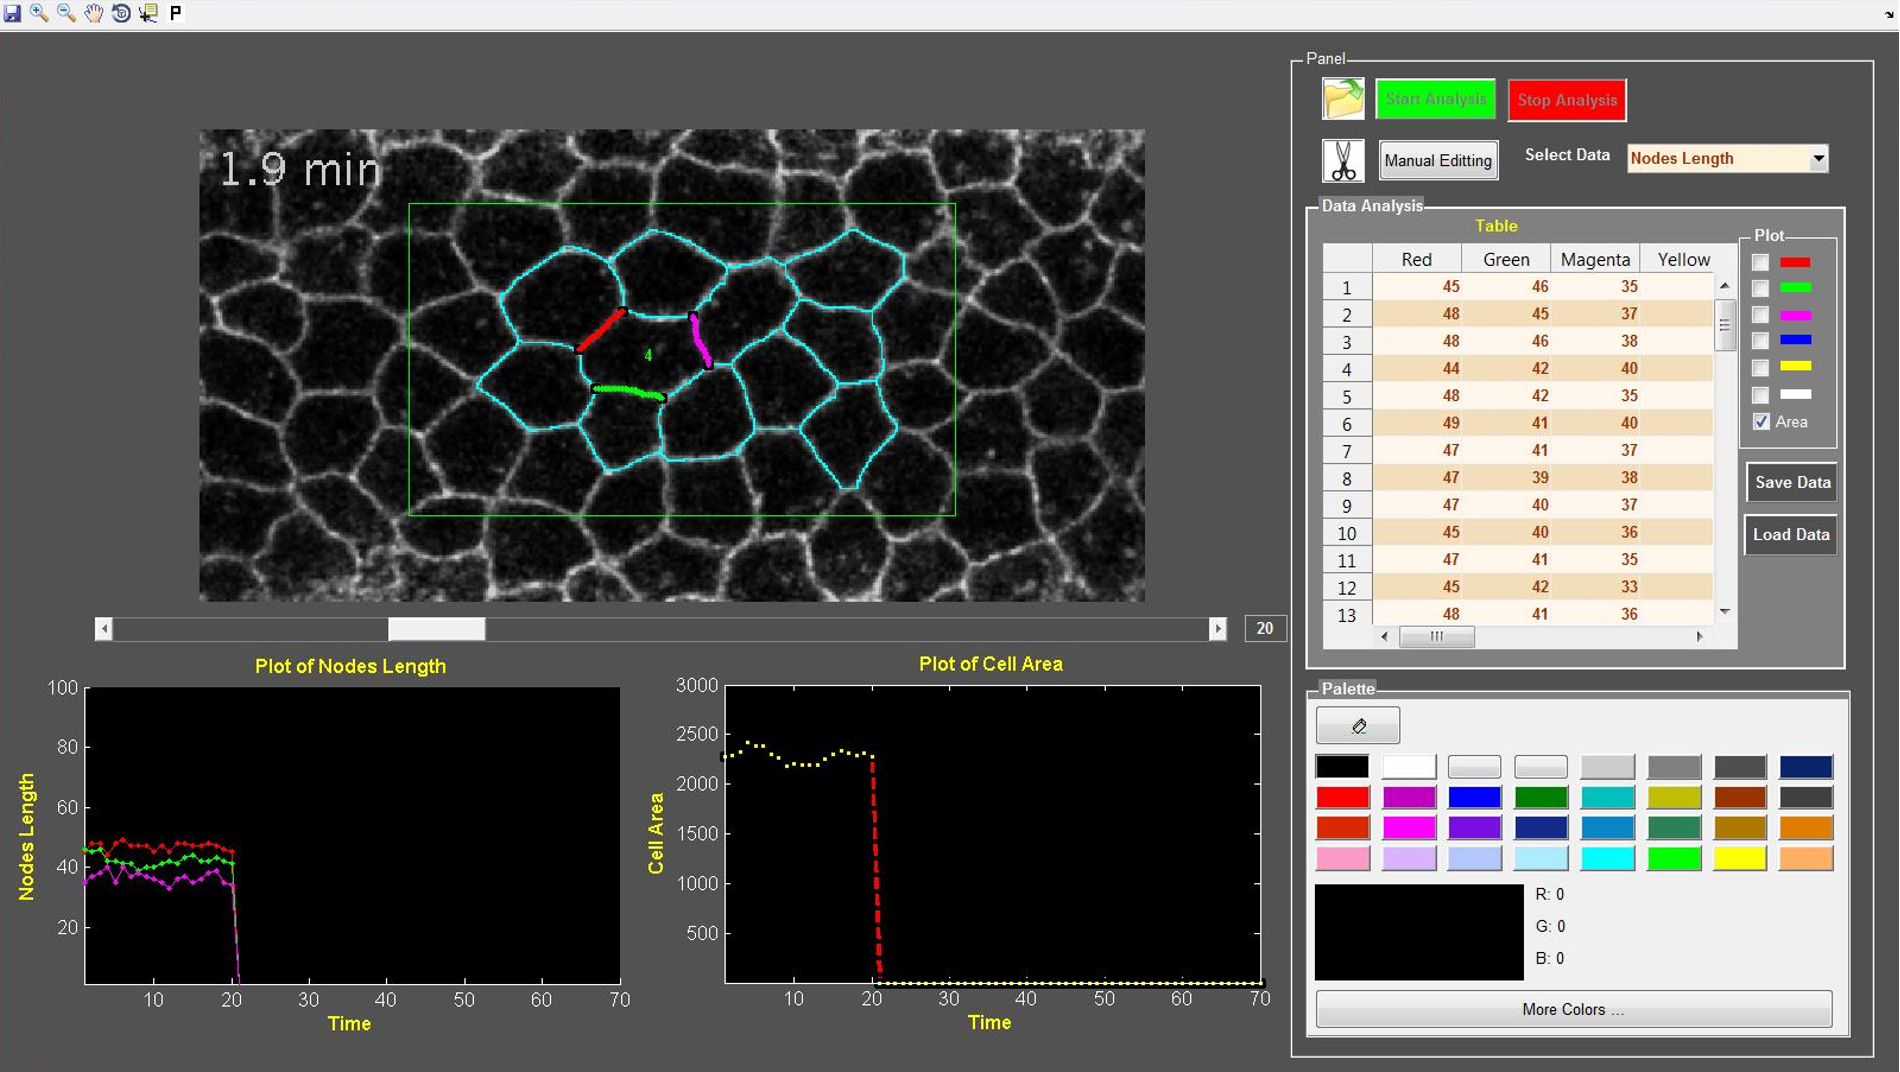Click the table horizontal scroll-right arrow
Screen dimensions: 1900x1072
point(1700,636)
